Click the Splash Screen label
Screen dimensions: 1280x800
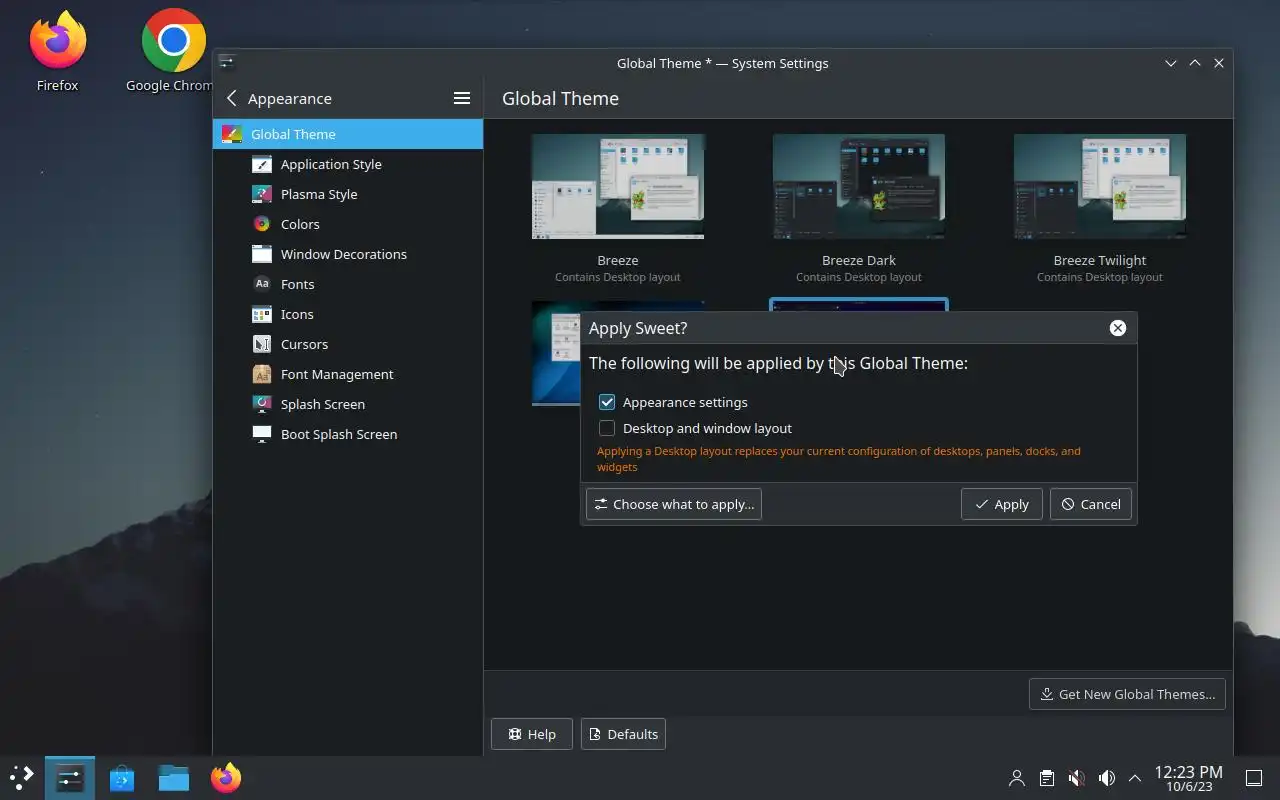tap(323, 404)
